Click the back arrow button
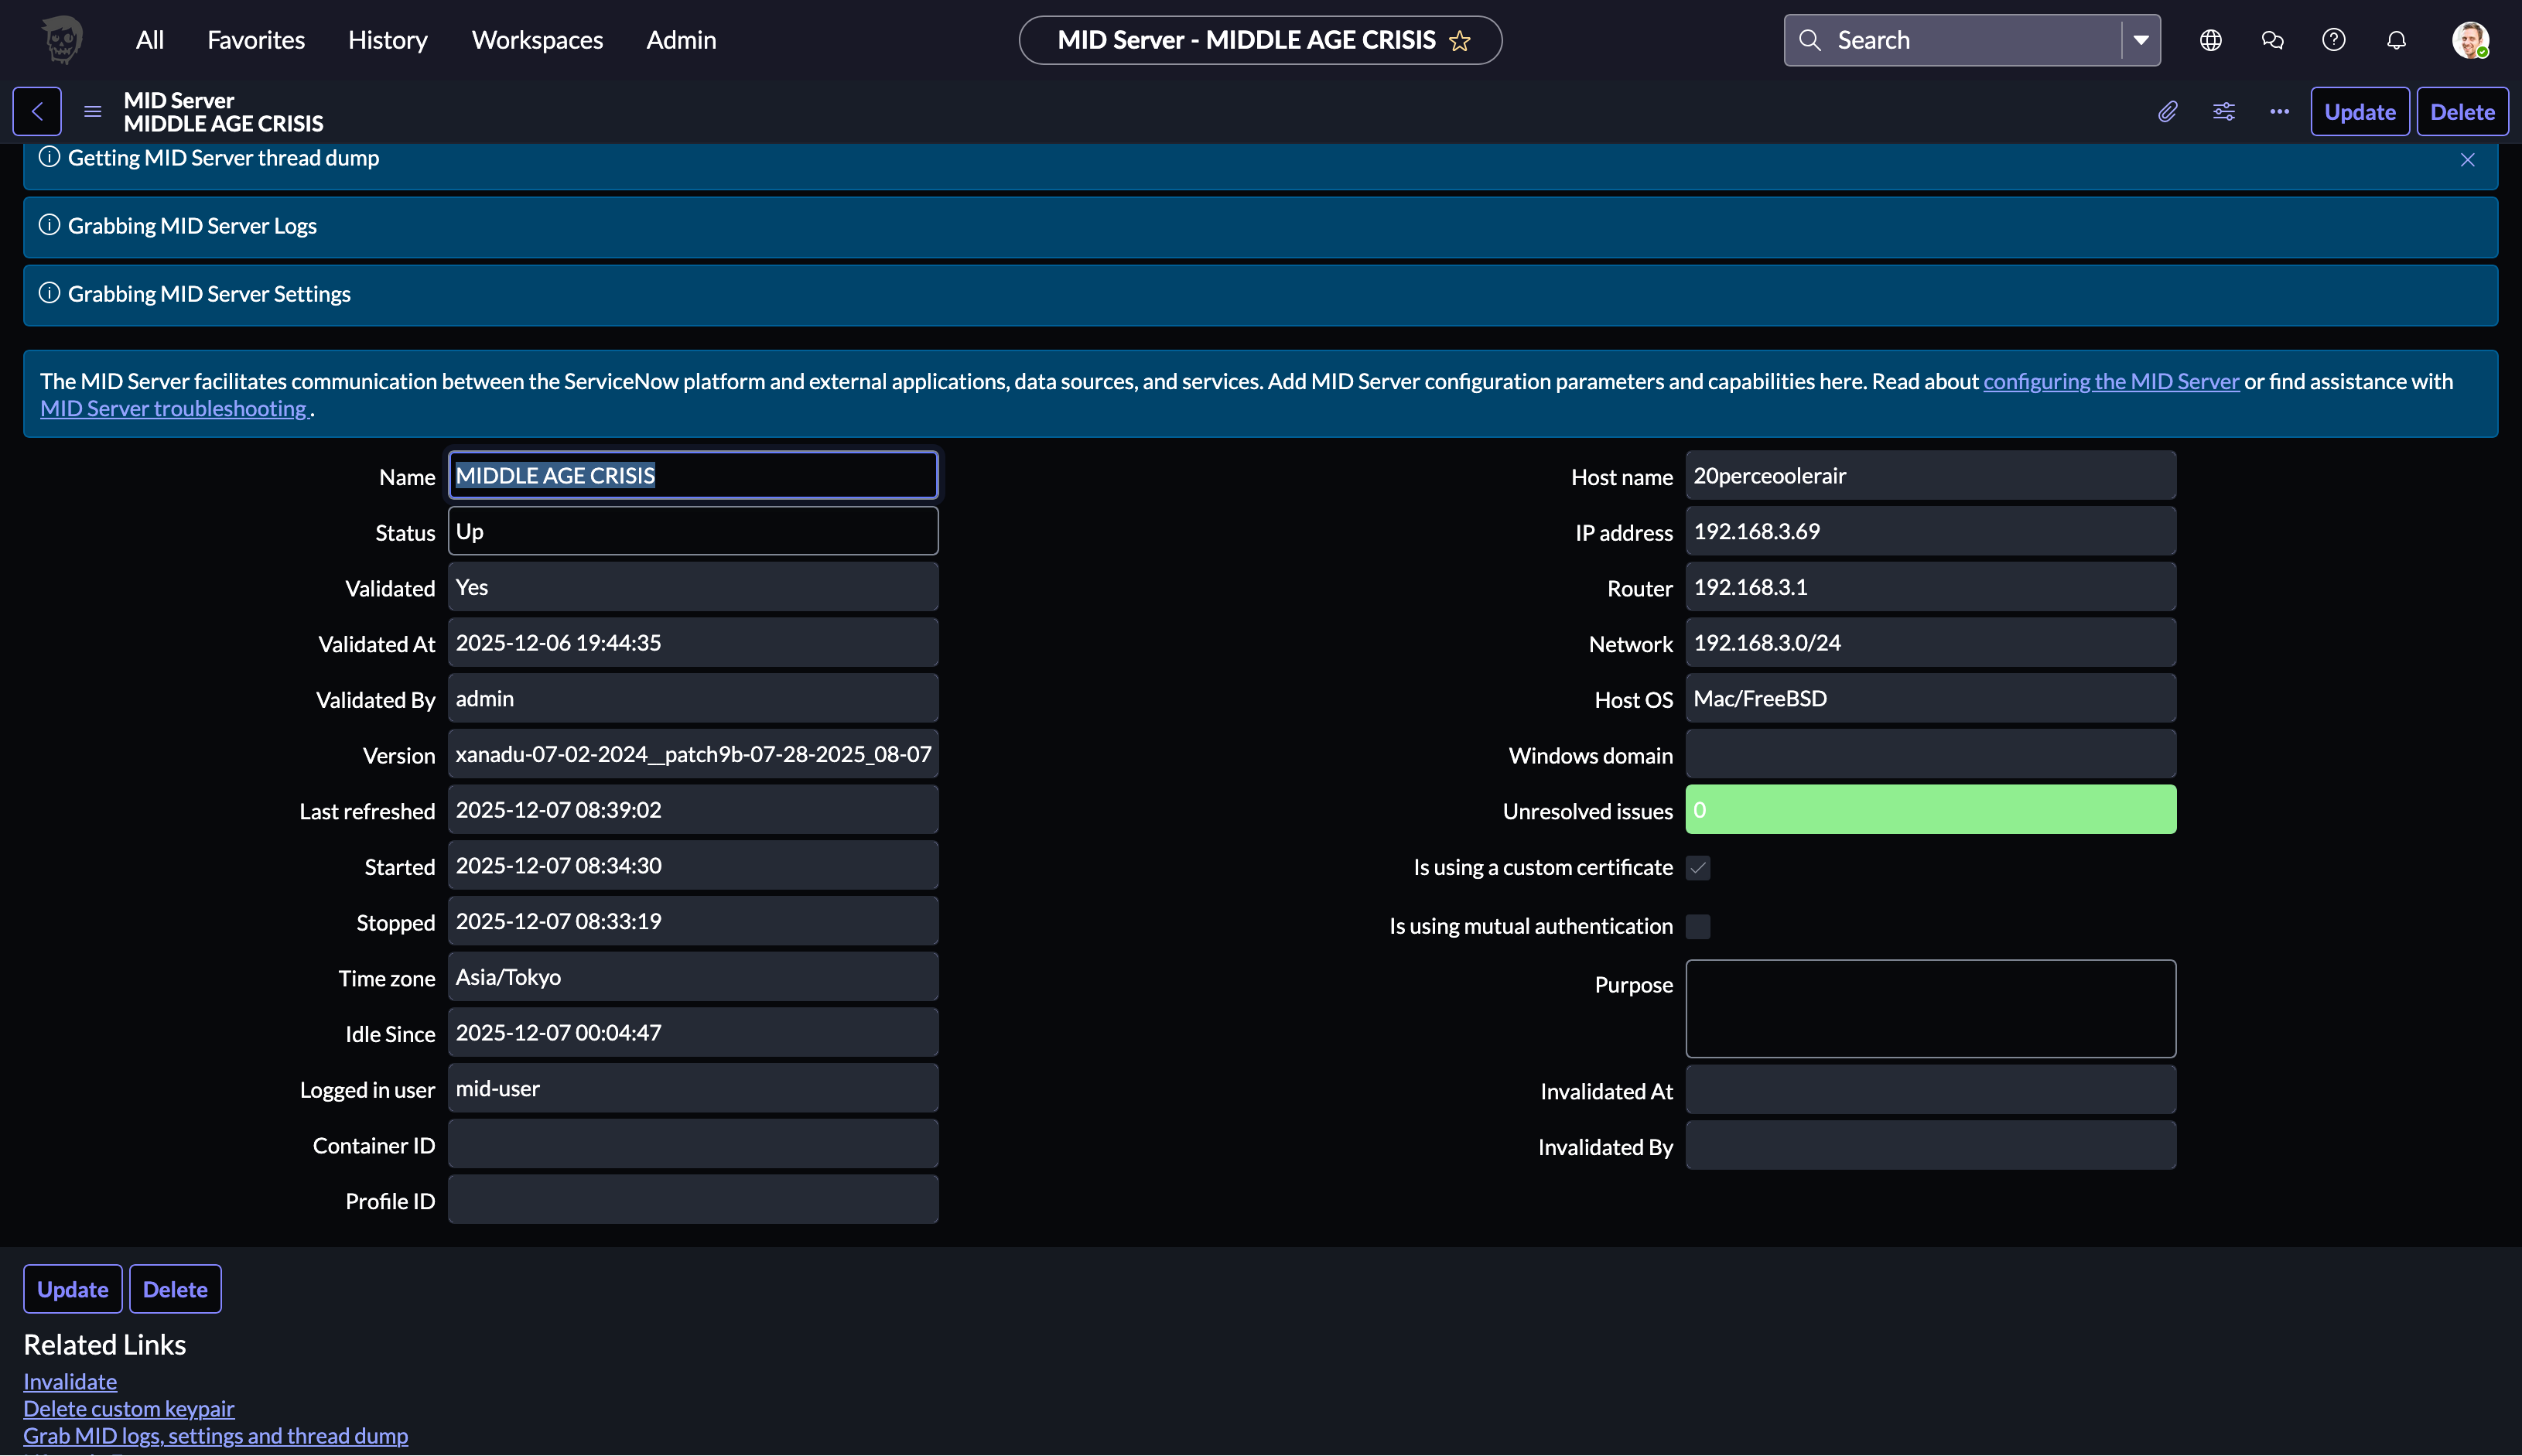This screenshot has height=1456, width=2522. pyautogui.click(x=37, y=111)
